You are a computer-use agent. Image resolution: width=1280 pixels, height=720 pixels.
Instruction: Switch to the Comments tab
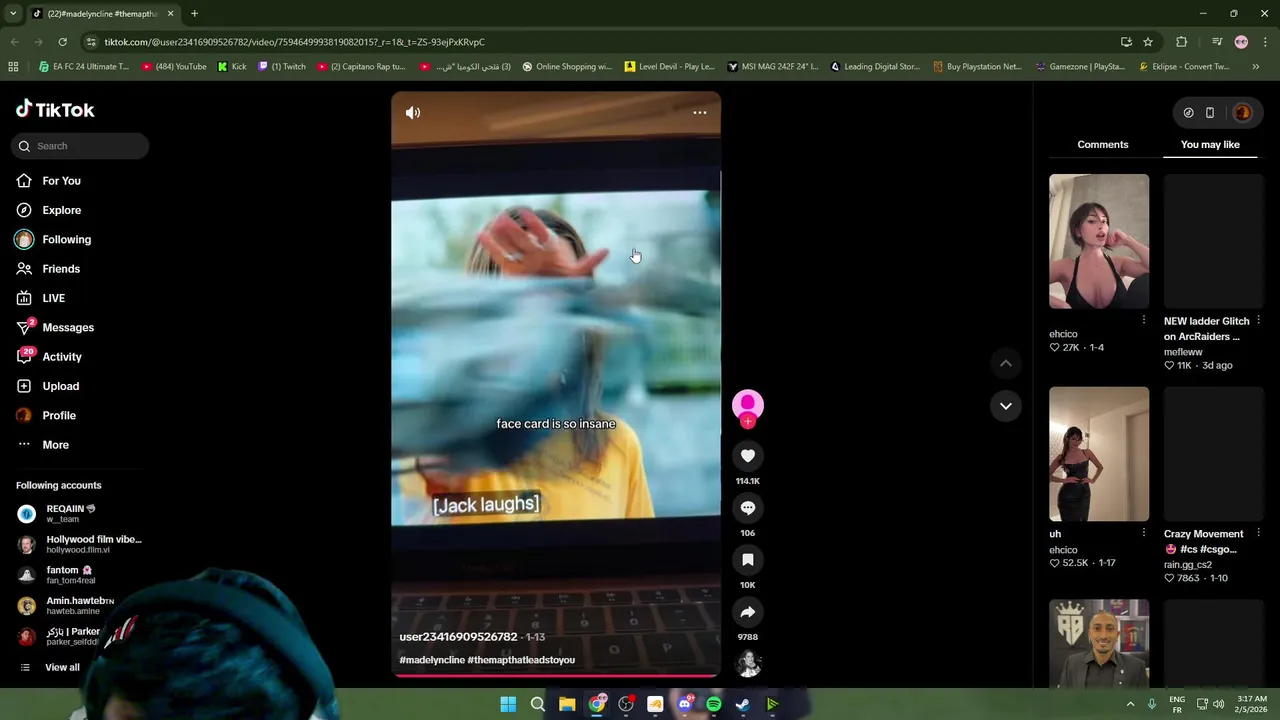click(1103, 145)
